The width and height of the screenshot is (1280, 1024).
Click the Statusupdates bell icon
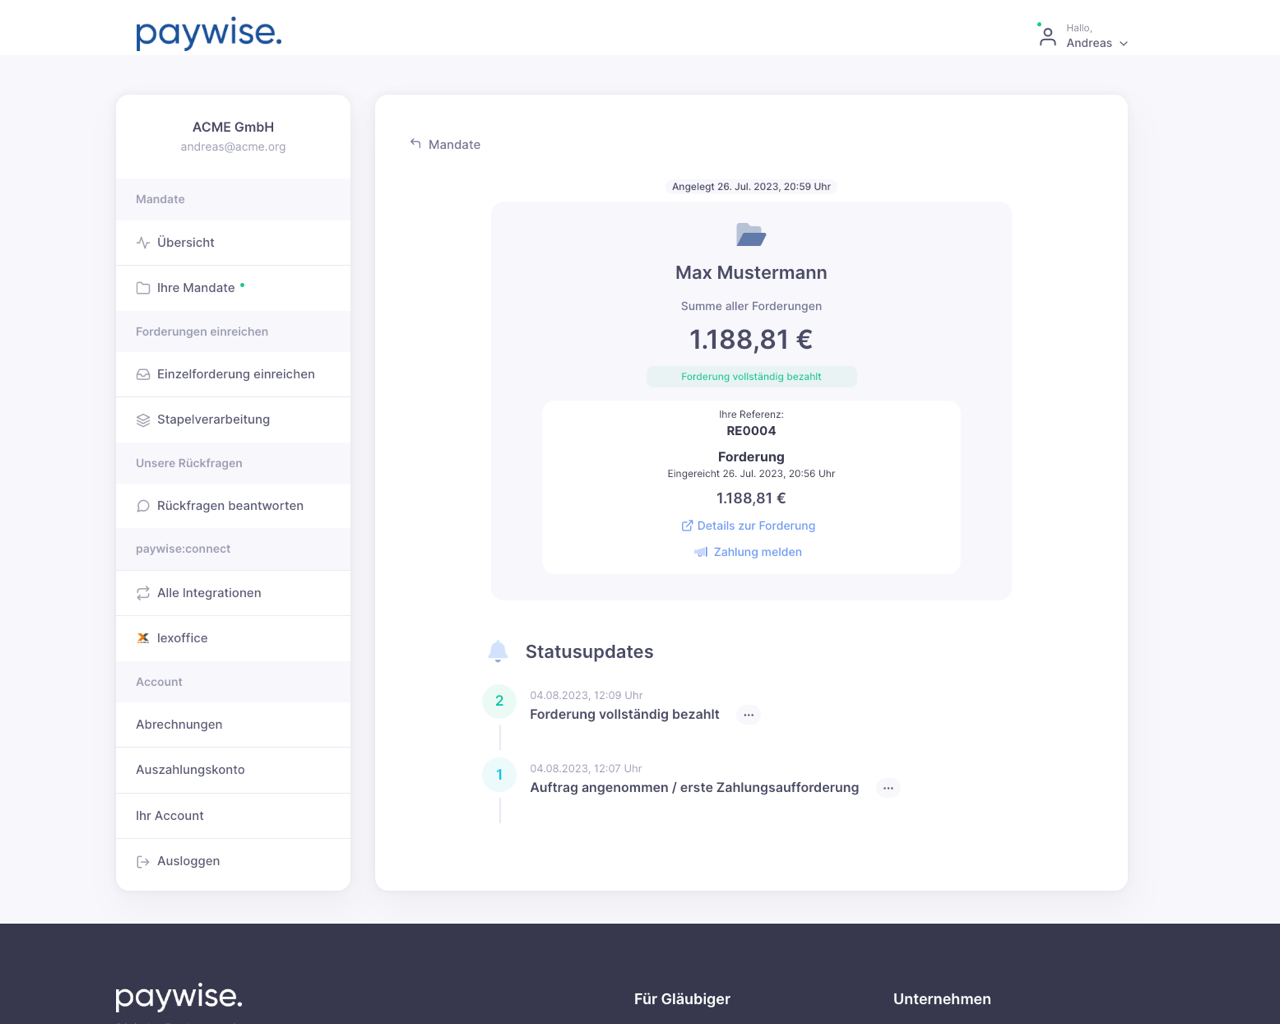[x=498, y=652]
